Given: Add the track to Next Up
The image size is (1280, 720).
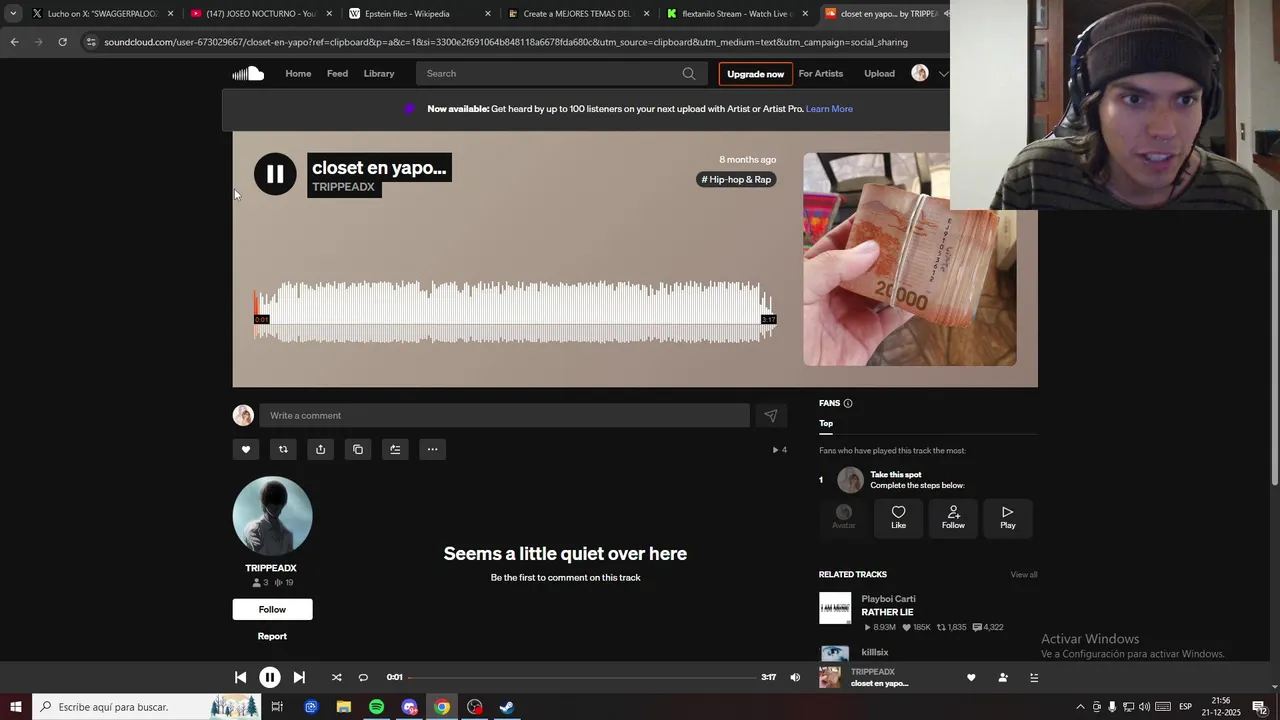Looking at the screenshot, I should click(395, 450).
